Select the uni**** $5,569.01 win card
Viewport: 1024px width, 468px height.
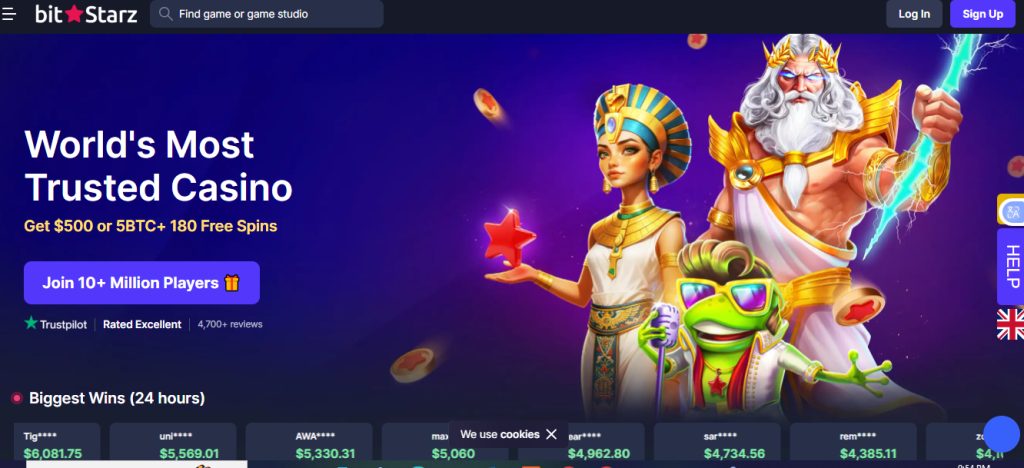pos(173,443)
